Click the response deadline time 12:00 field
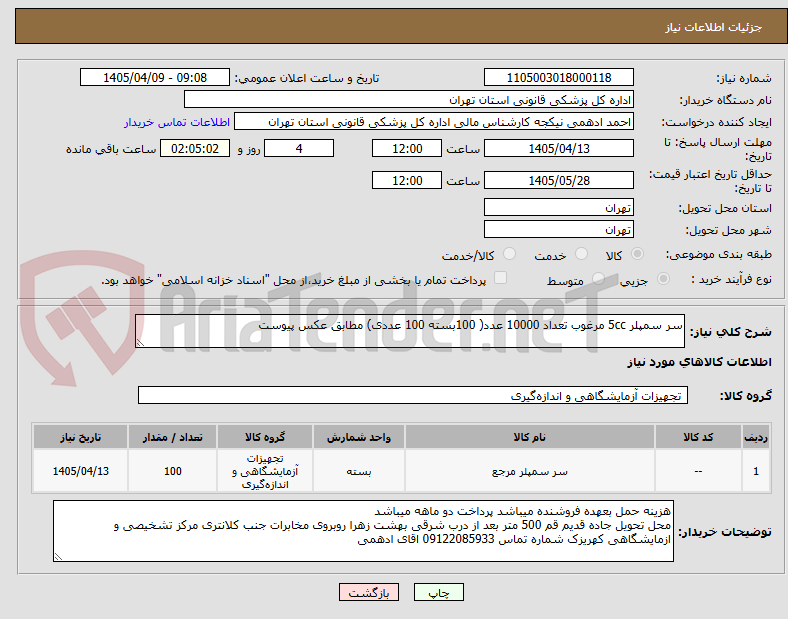The width and height of the screenshot is (788, 619). point(407,148)
